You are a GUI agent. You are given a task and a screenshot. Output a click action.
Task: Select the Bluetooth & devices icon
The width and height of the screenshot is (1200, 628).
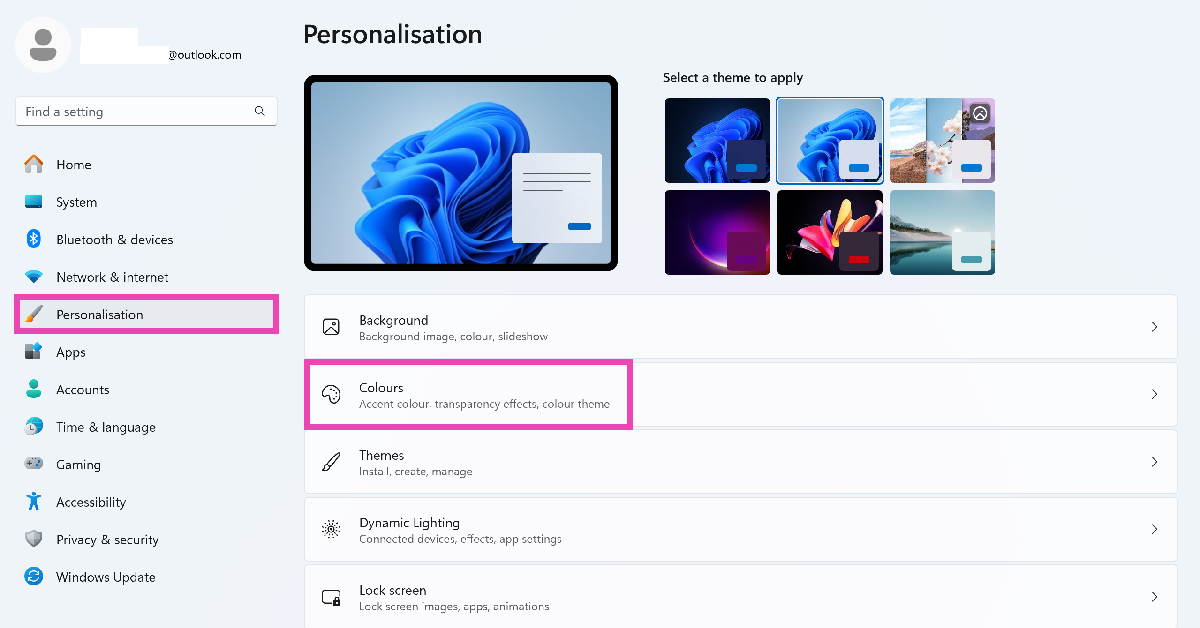pyautogui.click(x=34, y=239)
